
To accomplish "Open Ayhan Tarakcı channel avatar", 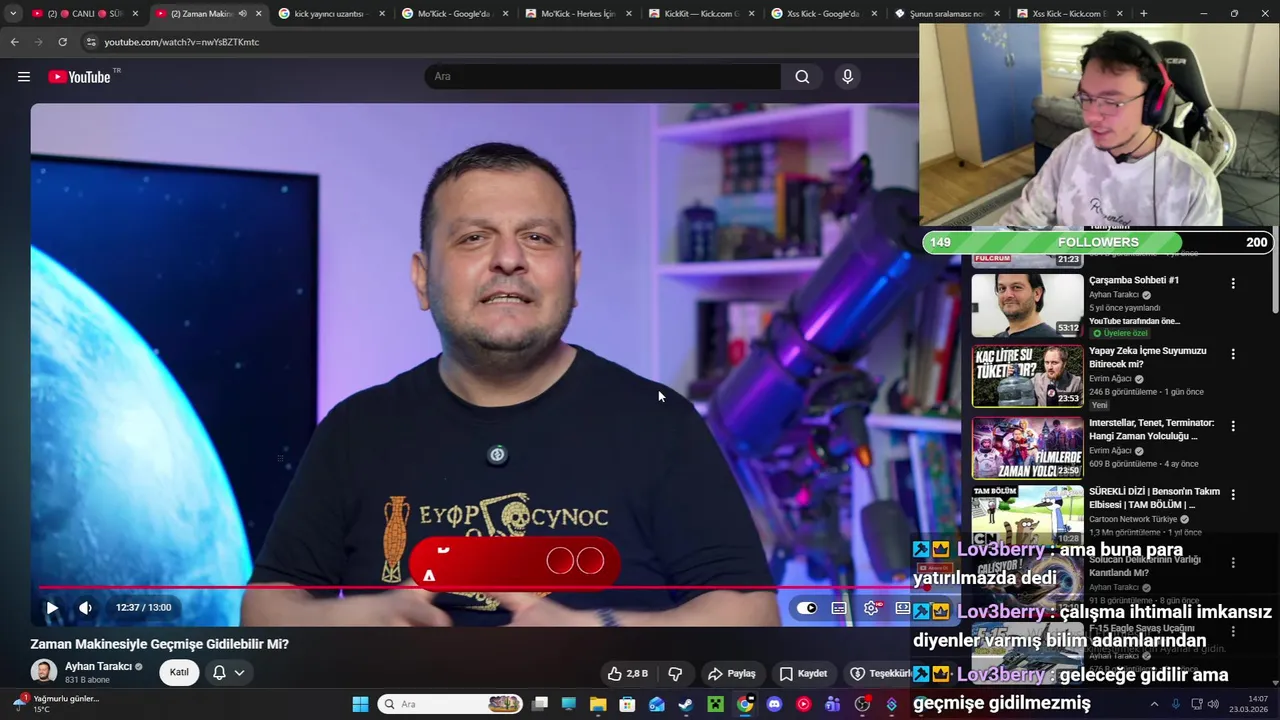I will click(44, 672).
